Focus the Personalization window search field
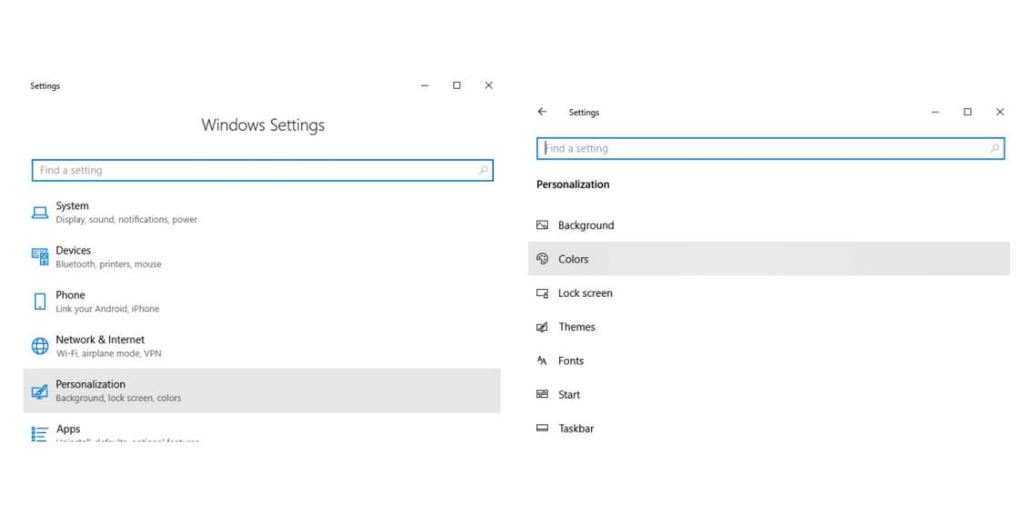This screenshot has width=1027, height=530. [x=760, y=149]
